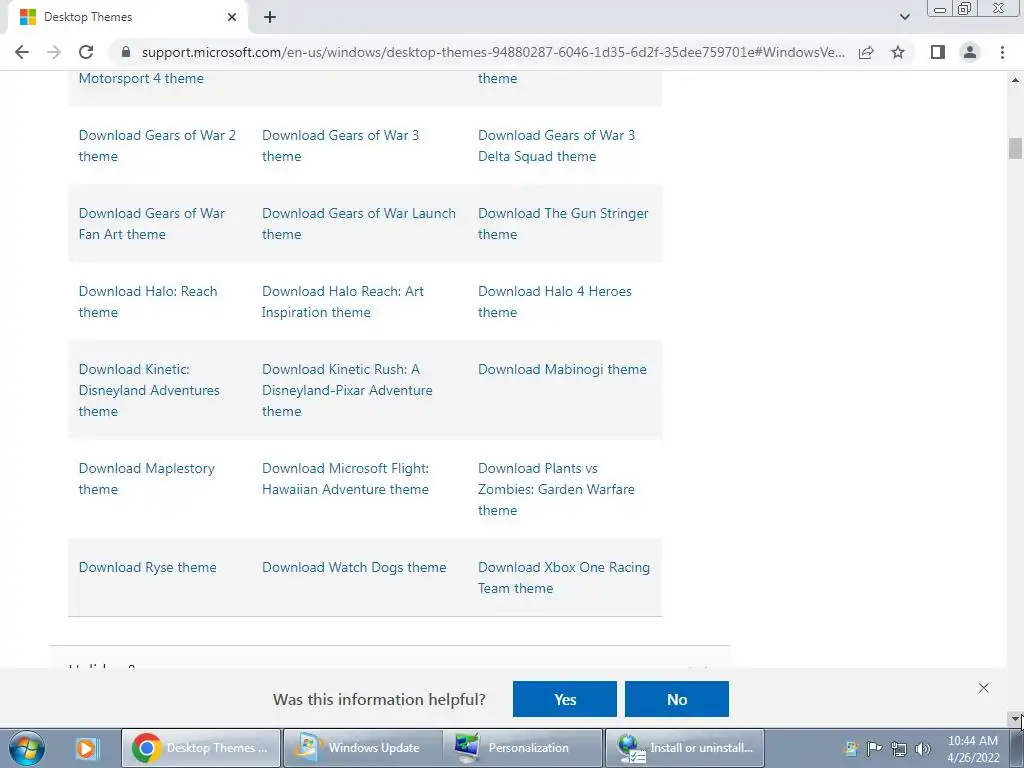Open Kinetic Rush Disneyland-Pixar Adventure theme

tap(347, 390)
